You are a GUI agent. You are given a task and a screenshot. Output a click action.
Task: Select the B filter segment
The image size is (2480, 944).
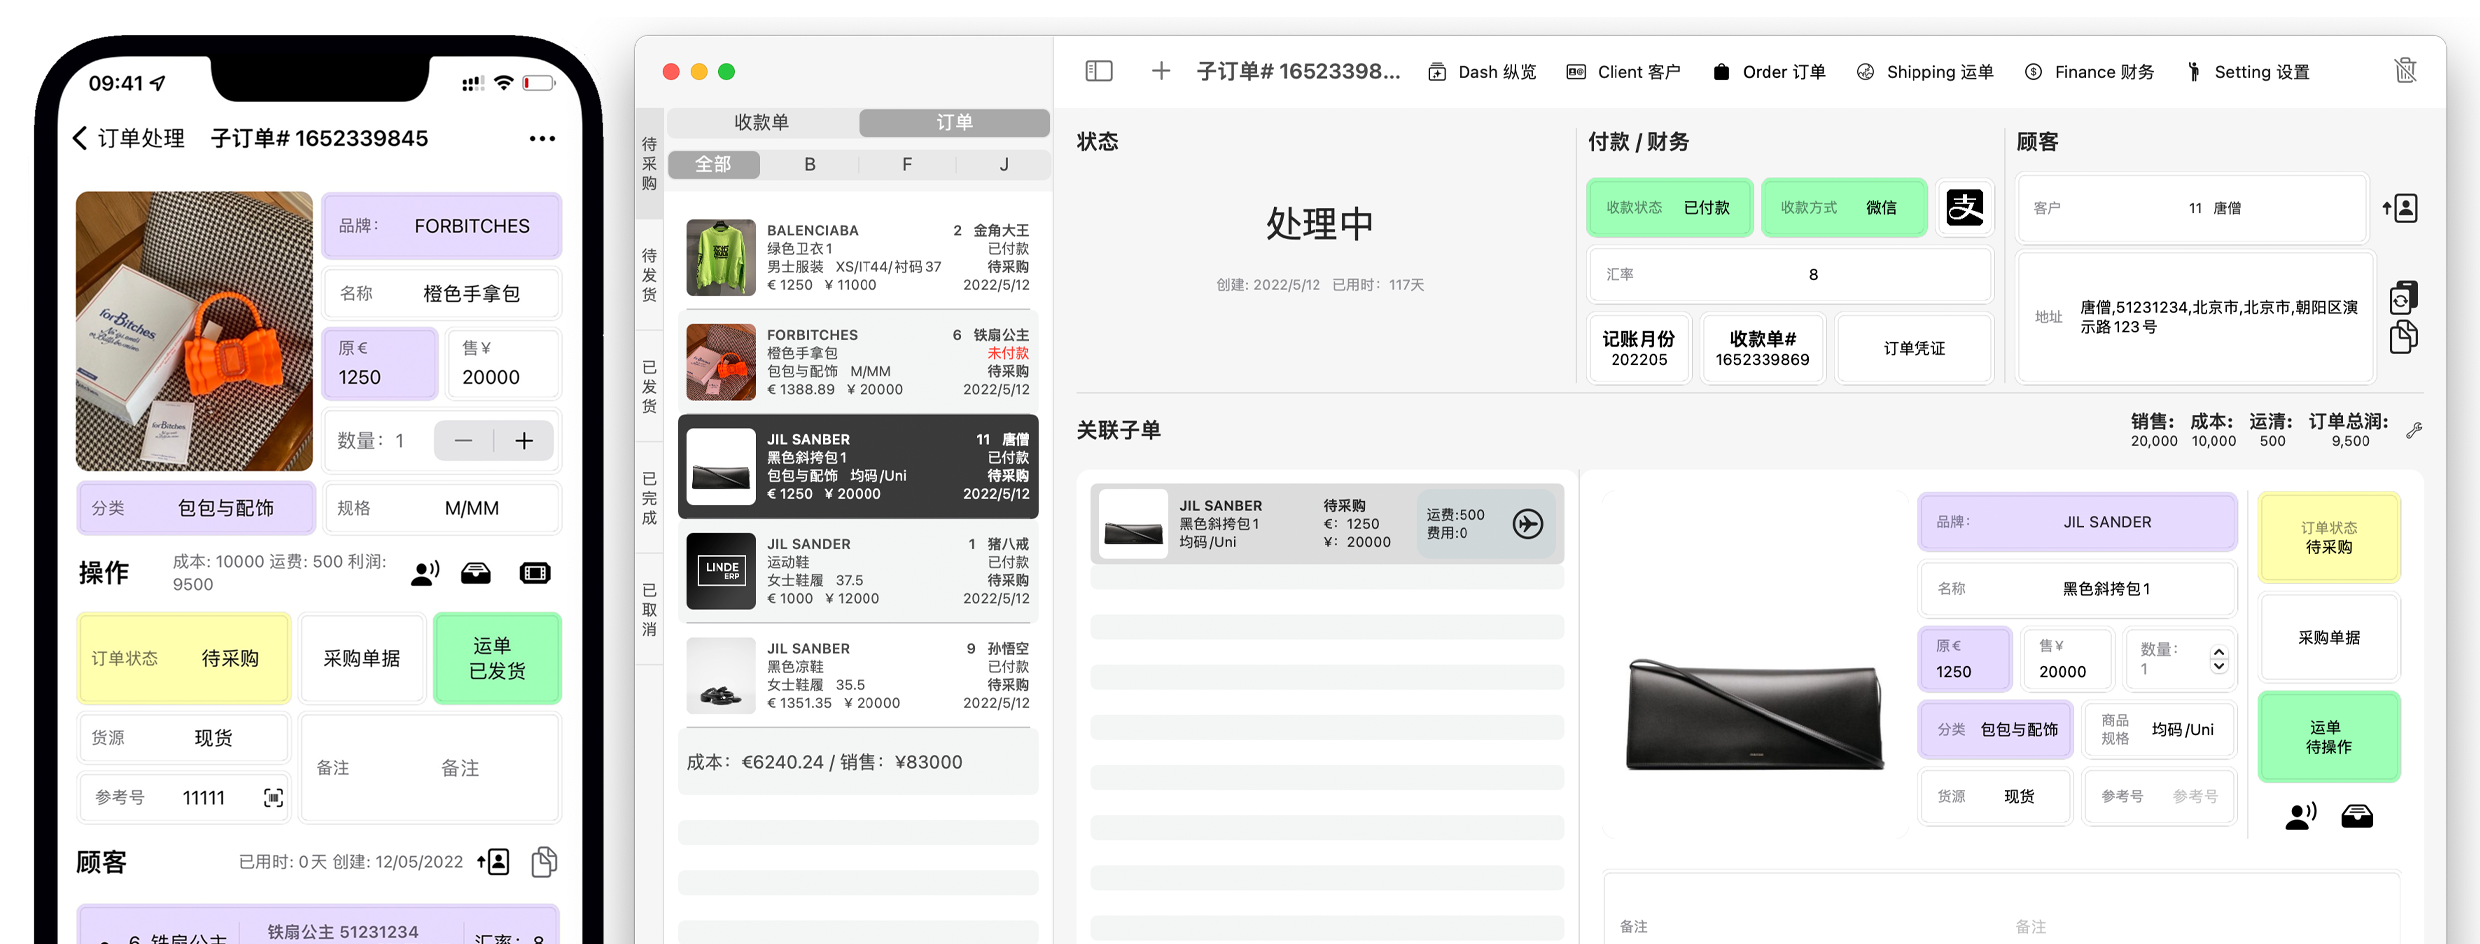[x=810, y=164]
